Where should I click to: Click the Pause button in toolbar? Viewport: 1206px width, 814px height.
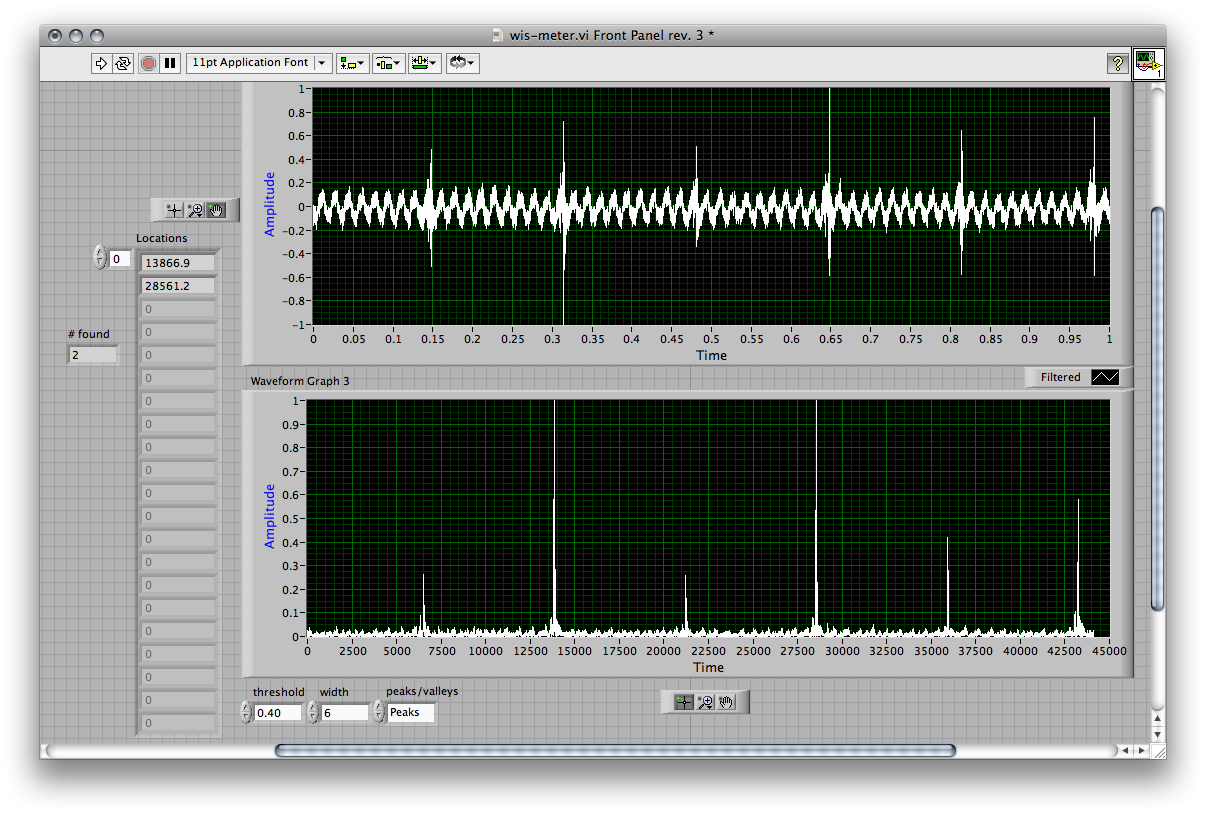(x=170, y=63)
